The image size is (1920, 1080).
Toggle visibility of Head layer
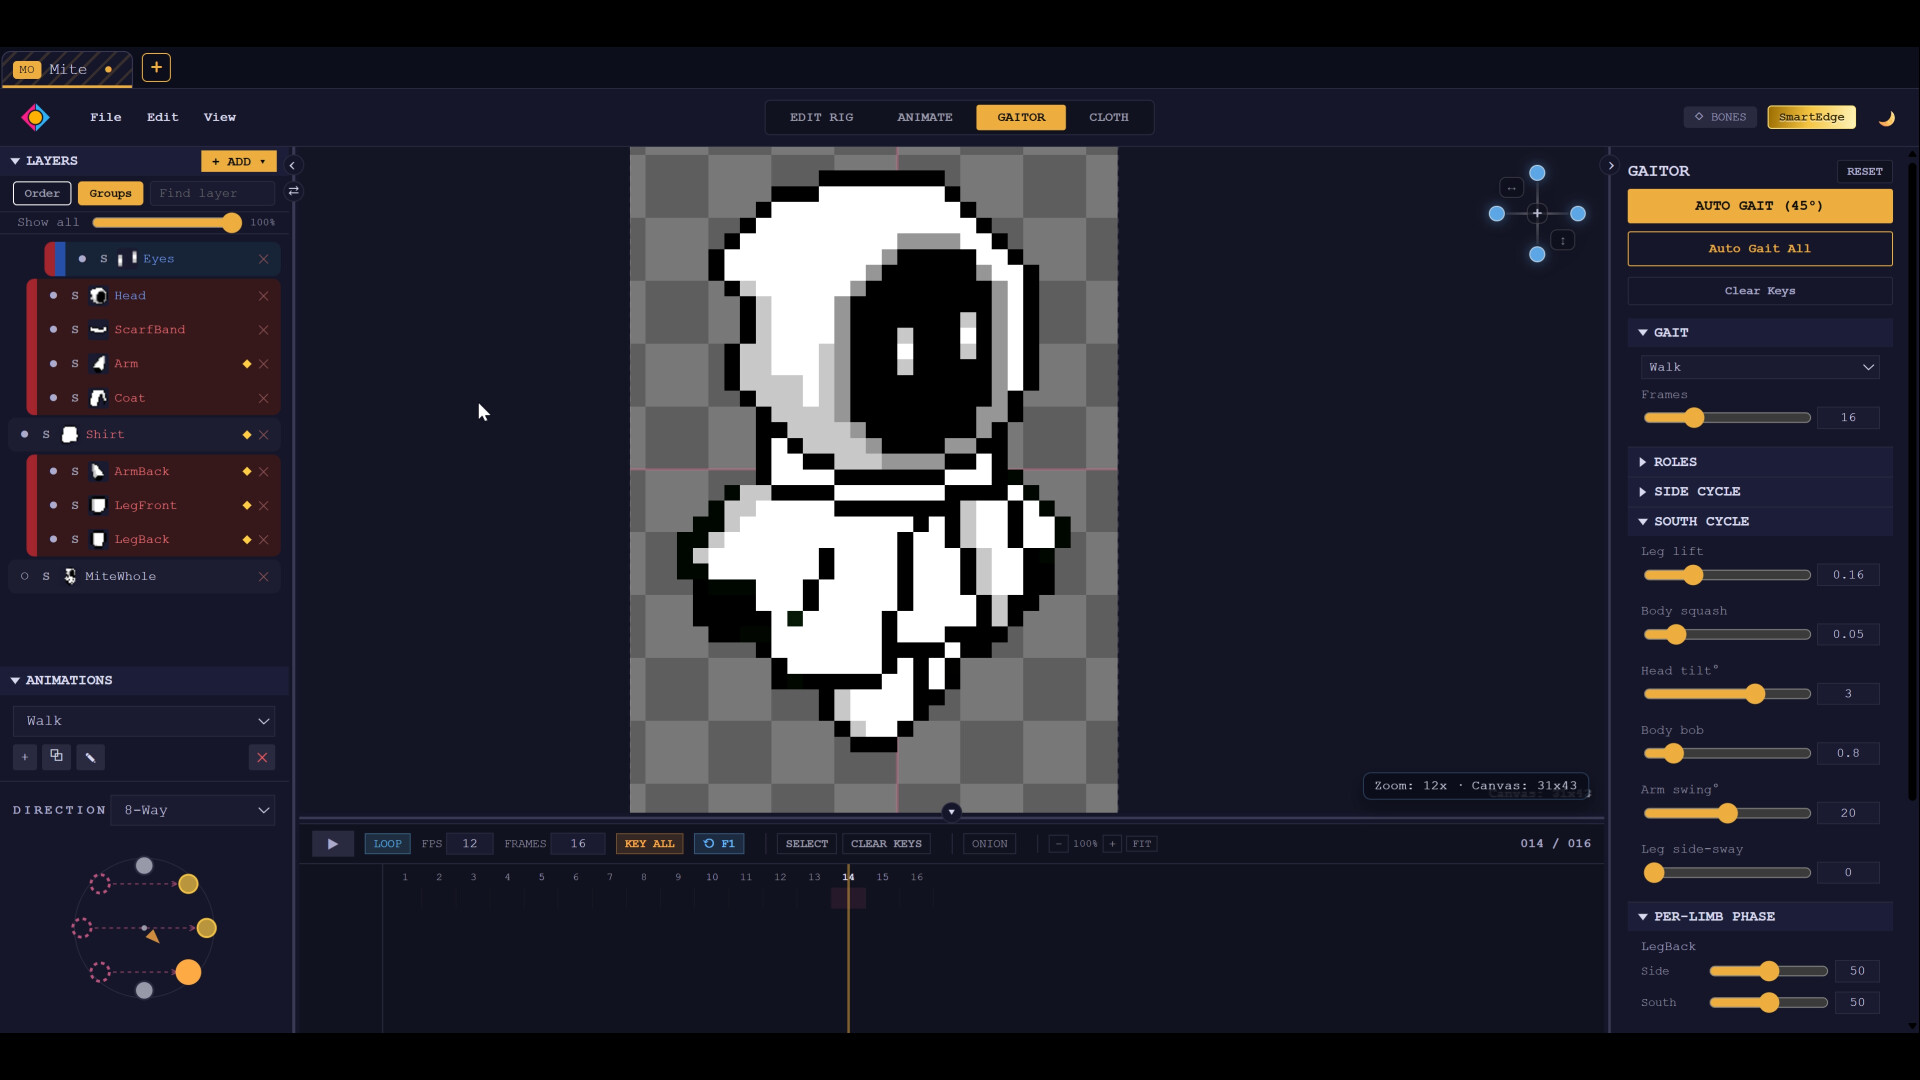coord(53,296)
